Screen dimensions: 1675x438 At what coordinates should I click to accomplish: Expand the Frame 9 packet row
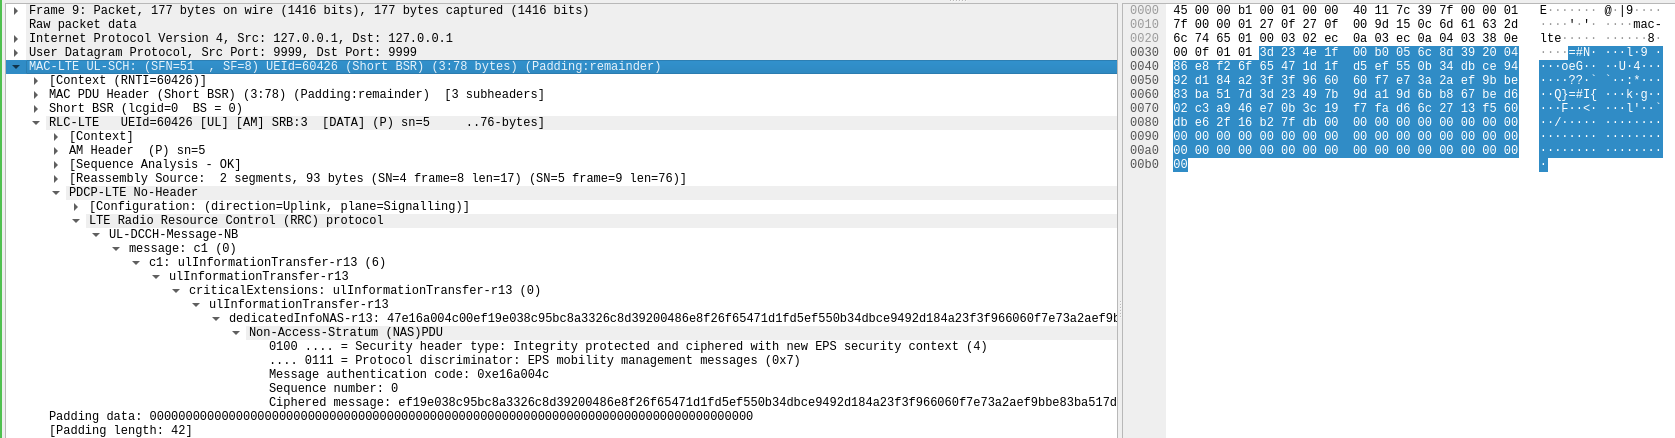point(16,10)
